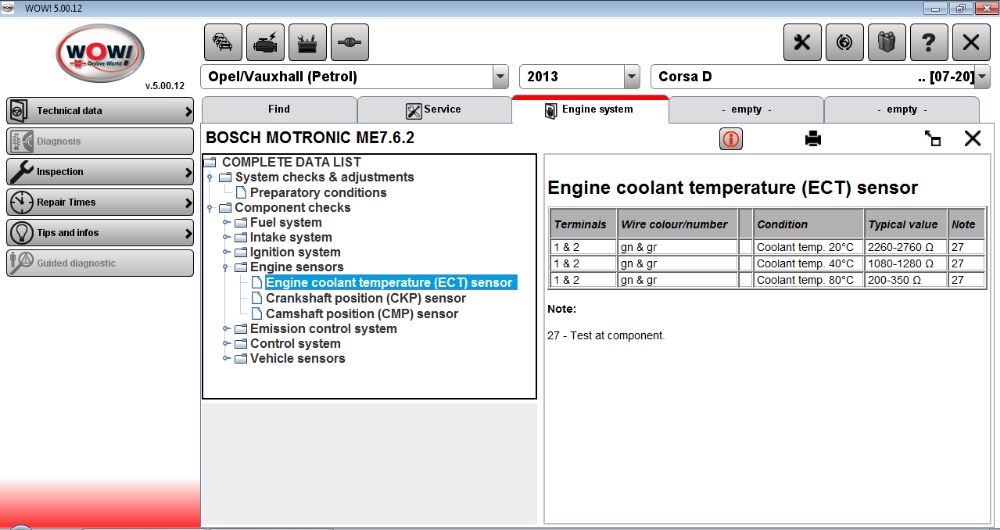This screenshot has height=530, width=1000.
Task: Open Tips and infos menu
Action: tap(100, 233)
